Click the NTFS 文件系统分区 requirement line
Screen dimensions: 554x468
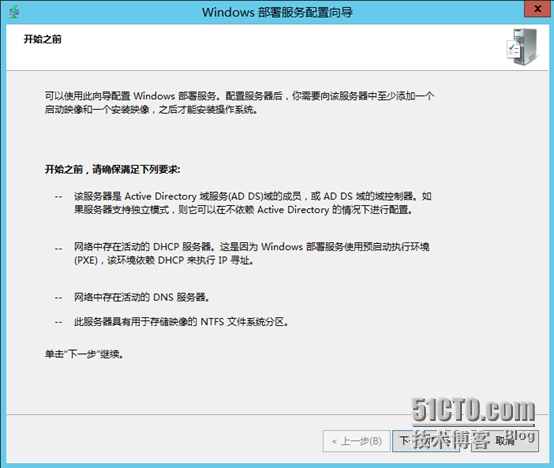[x=181, y=322]
